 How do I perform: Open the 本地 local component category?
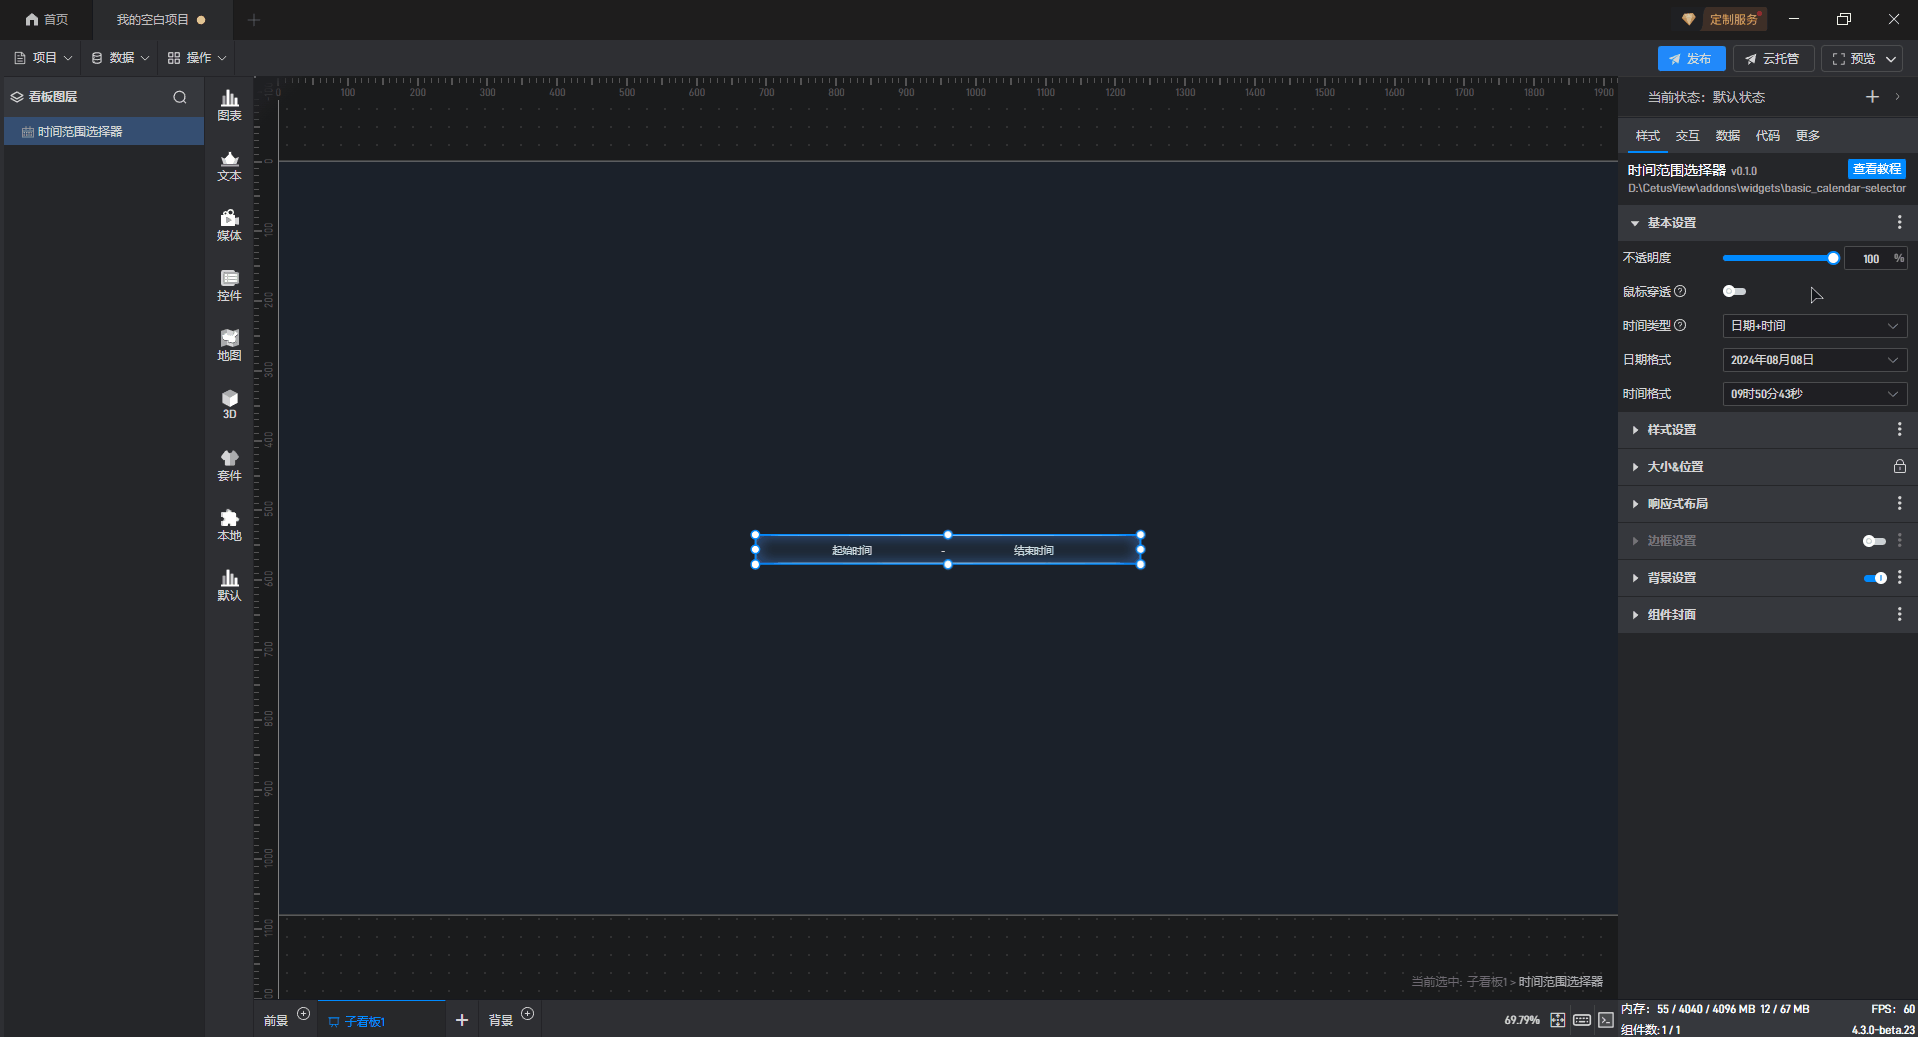[229, 525]
